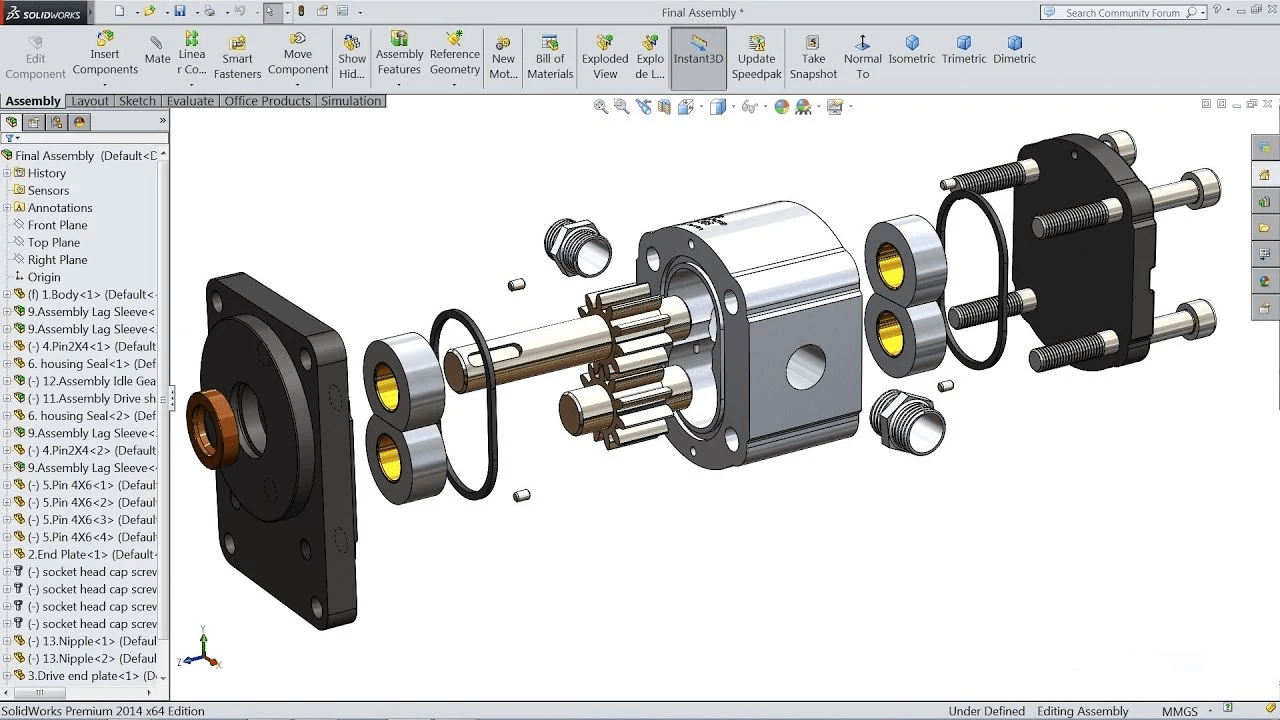Image resolution: width=1280 pixels, height=720 pixels.
Task: Click the Search Community Forum field
Action: (1120, 12)
